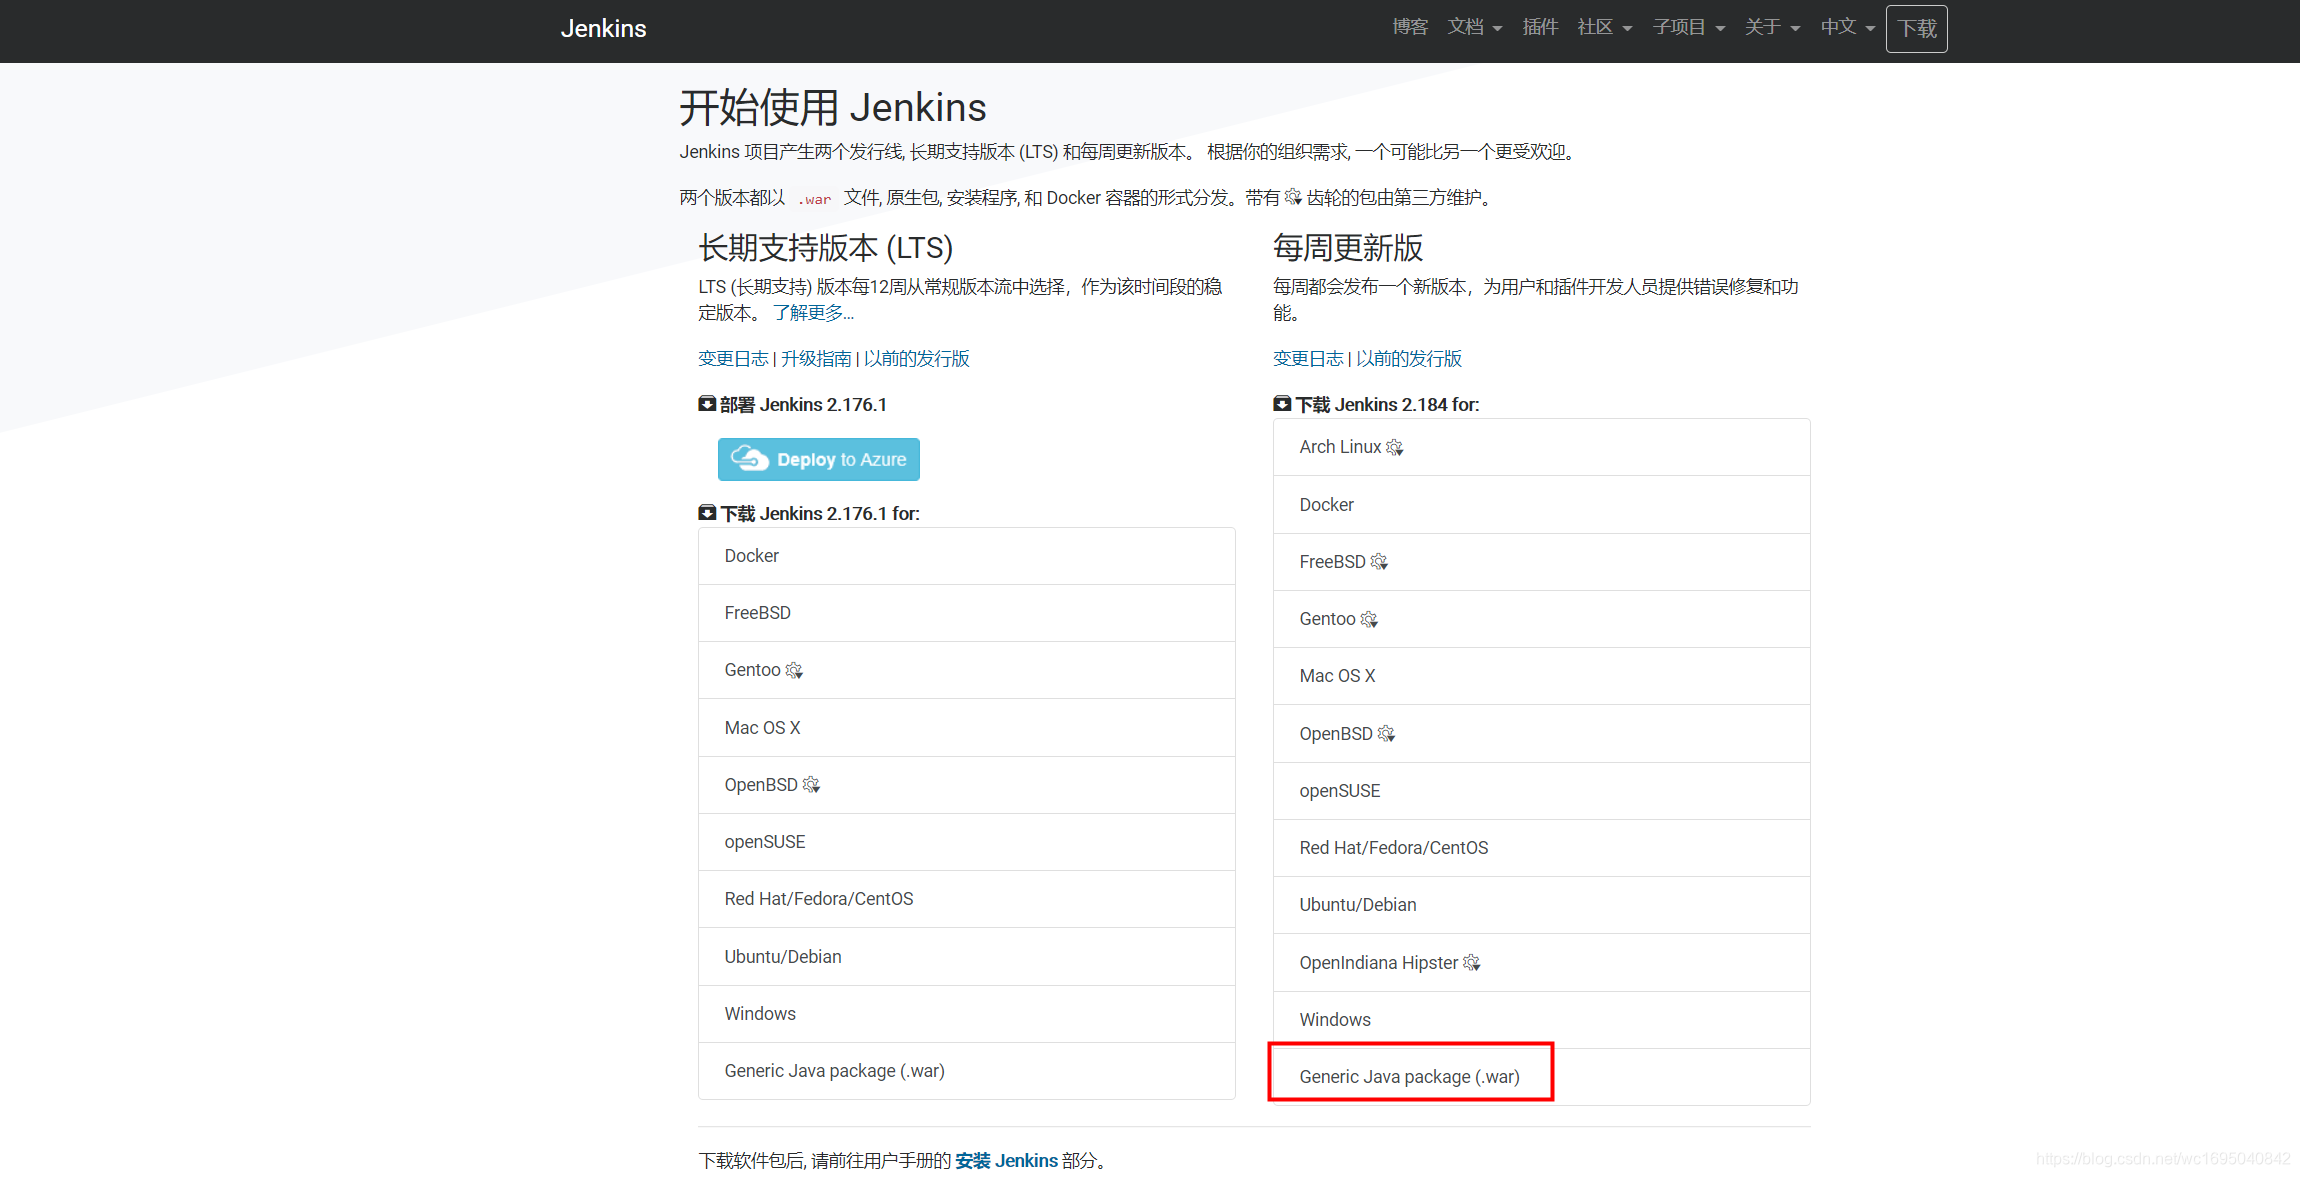Viewport: 2300px width, 1177px height.
Task: Select Ubuntu/Debian in the LTS list
Action: pos(967,957)
